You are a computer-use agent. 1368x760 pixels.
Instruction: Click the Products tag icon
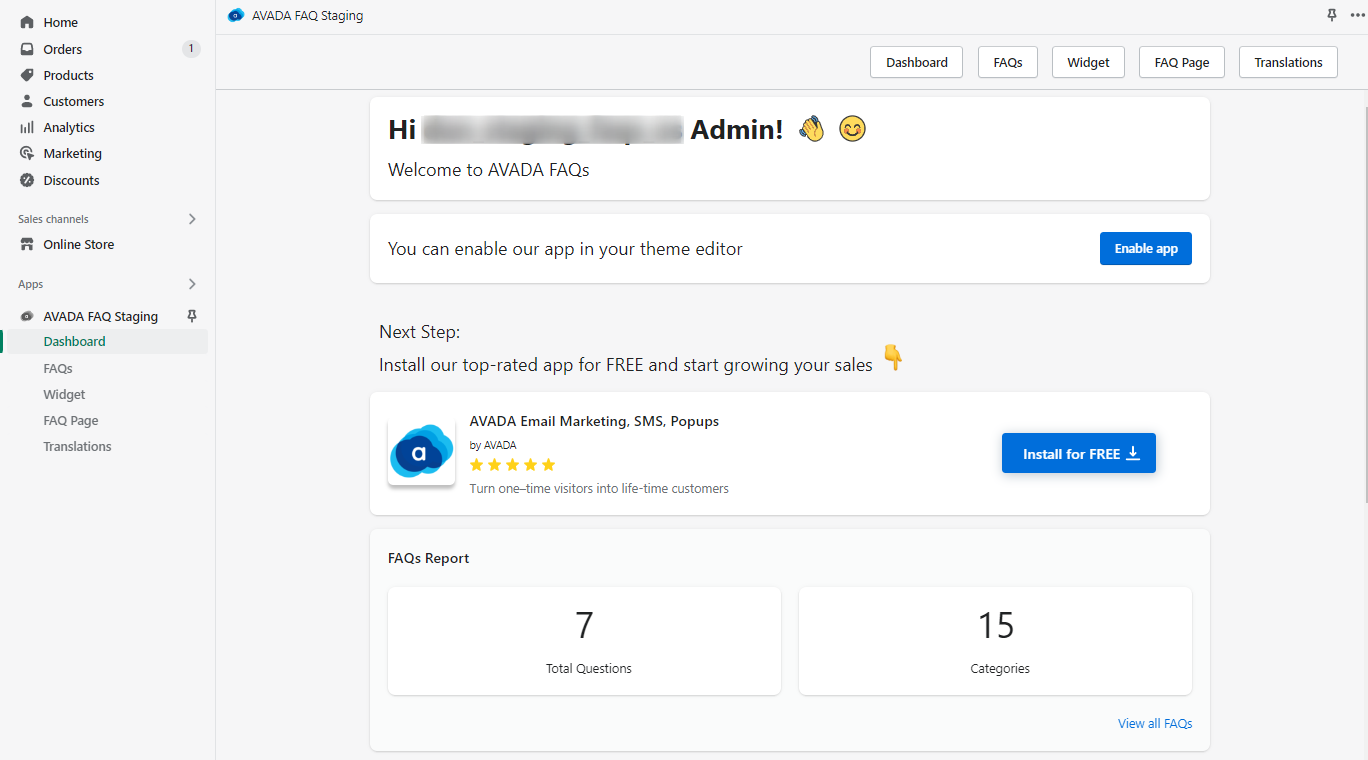(x=27, y=75)
